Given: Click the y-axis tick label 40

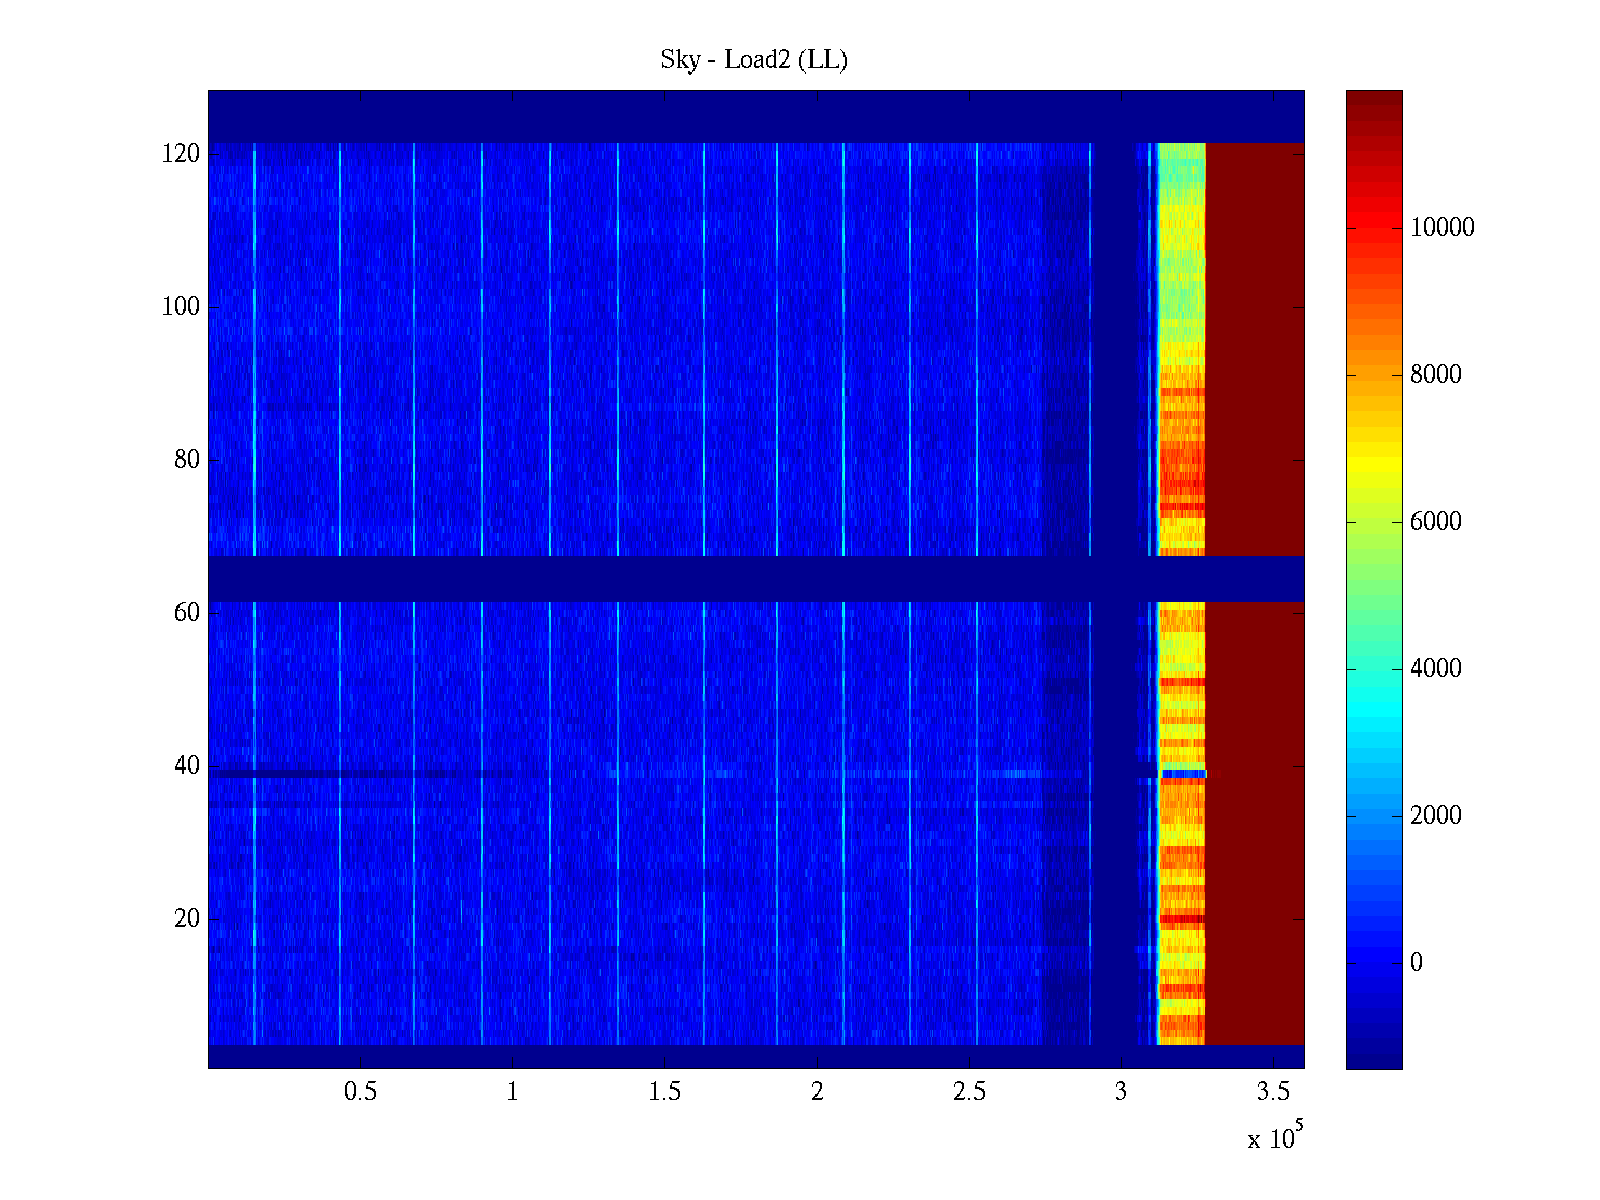Looking at the screenshot, I should [187, 766].
